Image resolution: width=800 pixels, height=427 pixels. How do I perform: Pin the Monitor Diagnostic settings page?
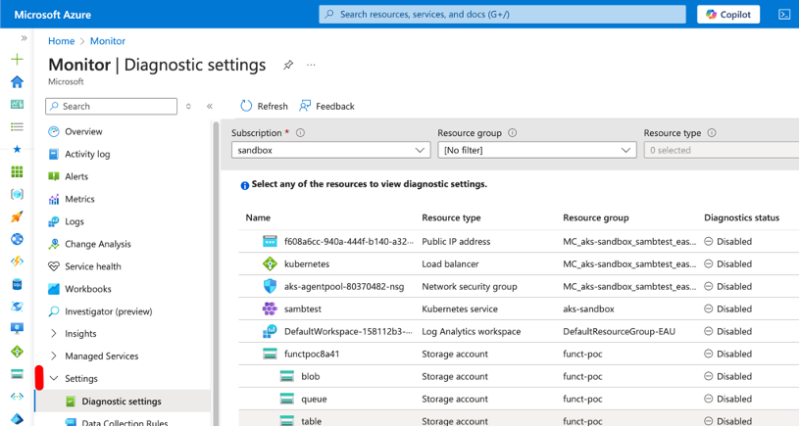(x=288, y=65)
